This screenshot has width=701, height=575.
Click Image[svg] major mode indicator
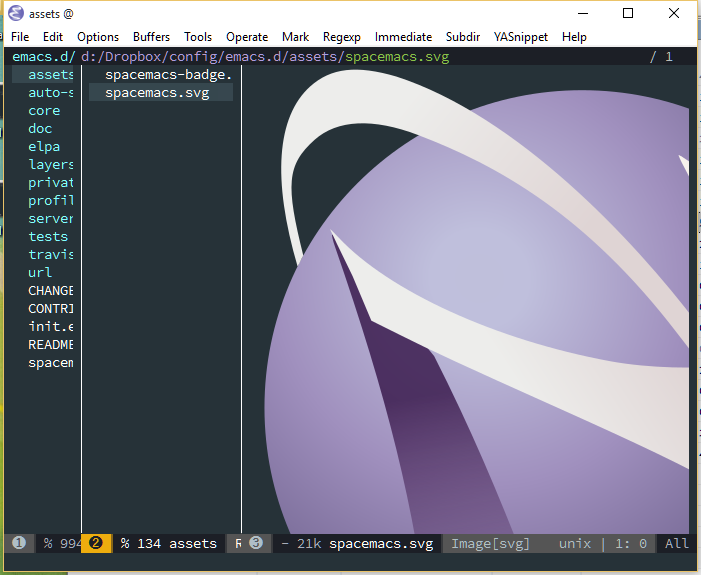point(490,544)
